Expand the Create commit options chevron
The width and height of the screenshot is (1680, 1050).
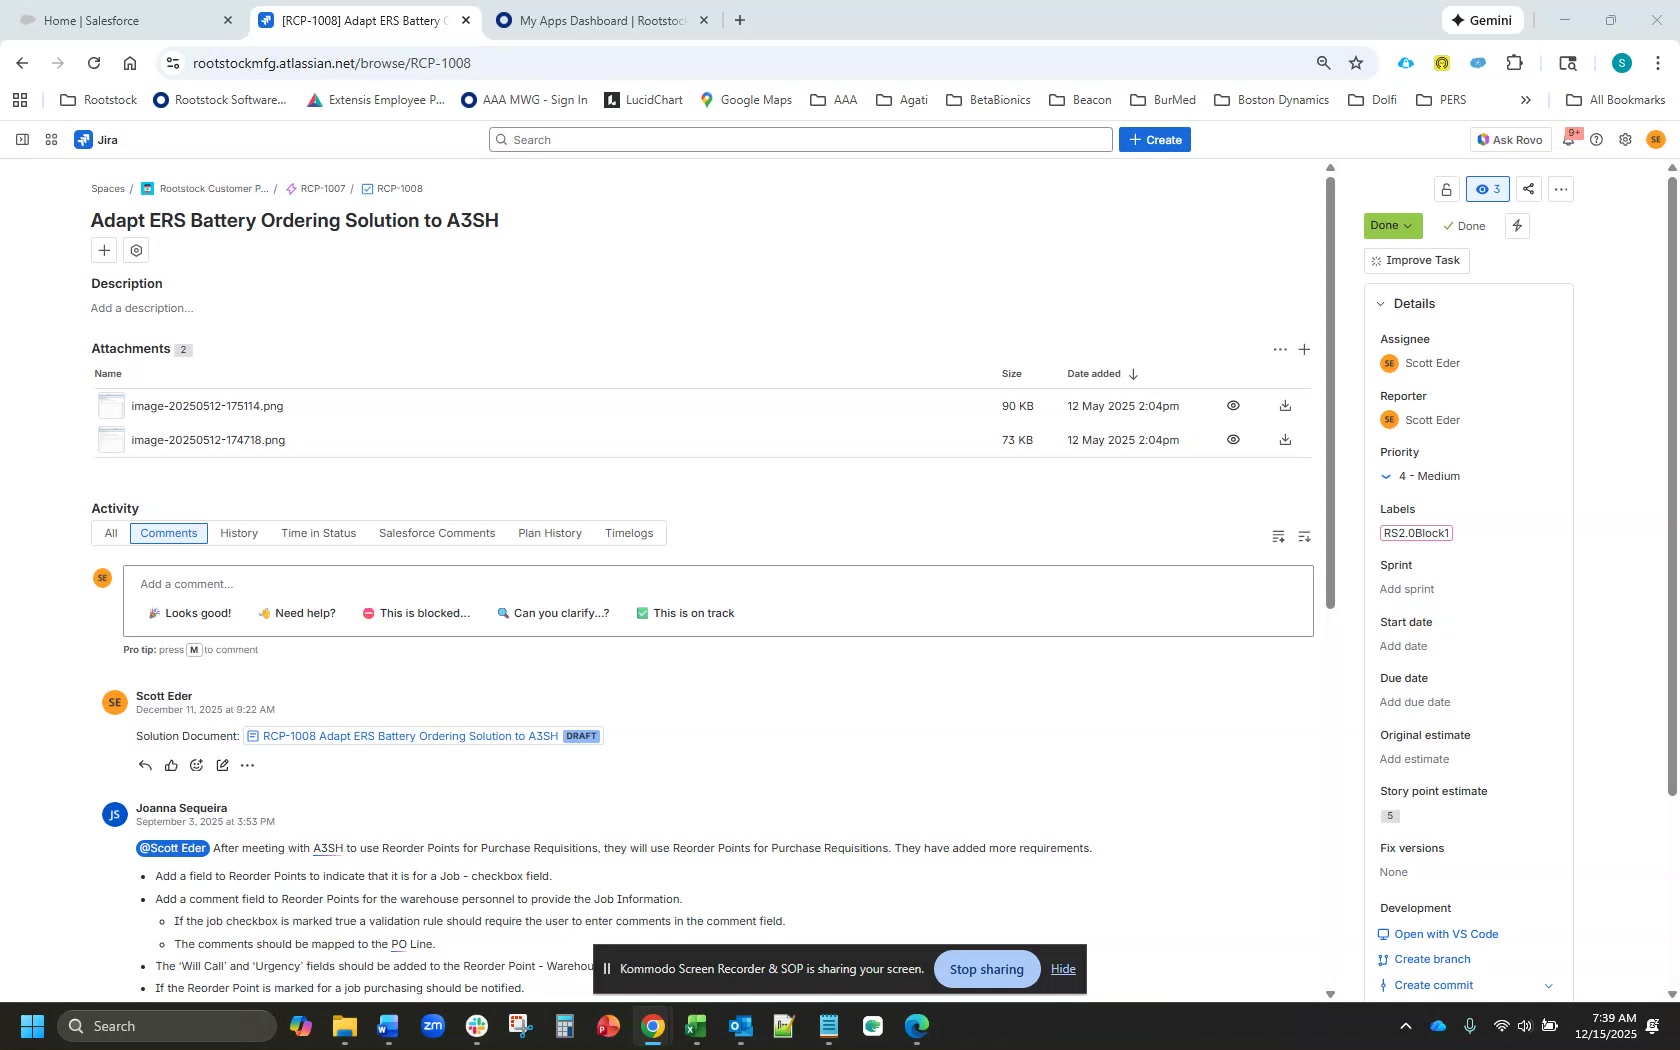coord(1549,986)
